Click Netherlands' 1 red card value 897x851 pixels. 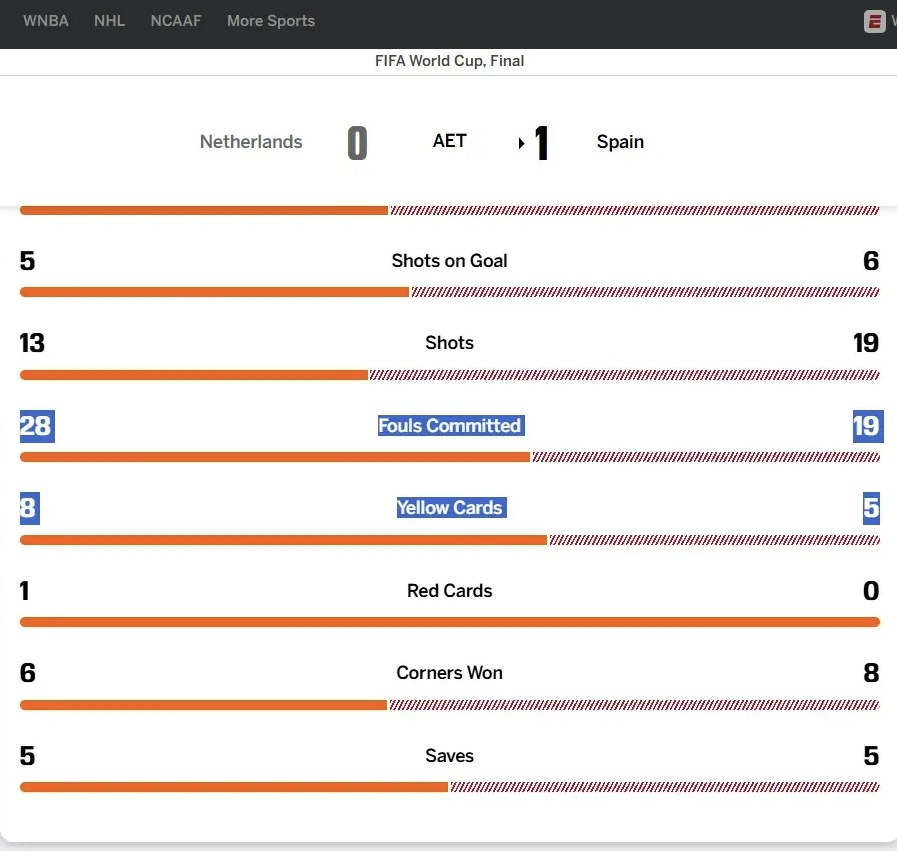[24, 591]
